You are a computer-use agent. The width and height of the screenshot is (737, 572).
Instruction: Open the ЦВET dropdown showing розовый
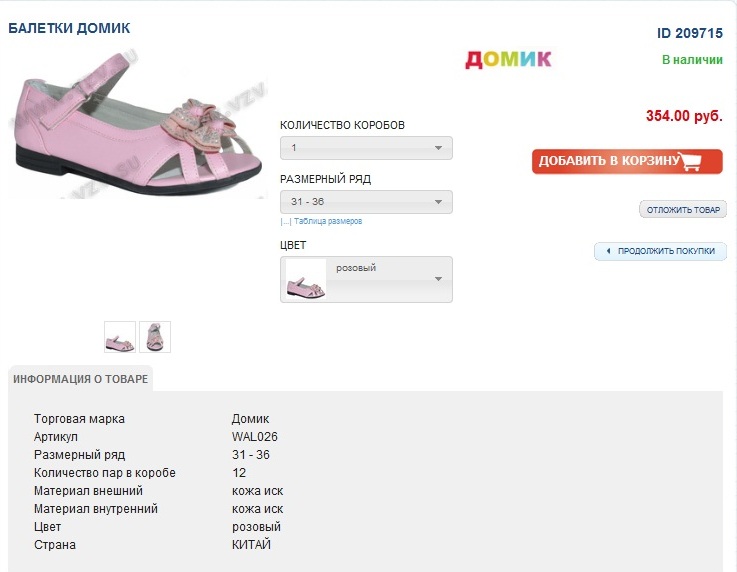click(x=366, y=279)
